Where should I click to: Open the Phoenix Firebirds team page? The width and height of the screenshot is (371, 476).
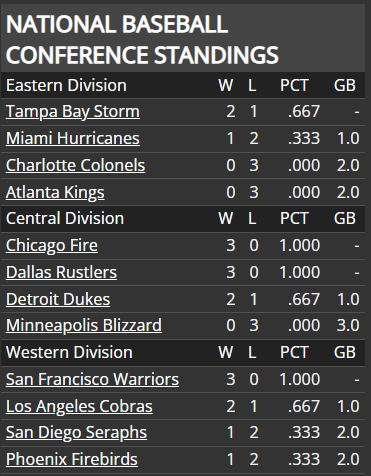click(x=72, y=459)
